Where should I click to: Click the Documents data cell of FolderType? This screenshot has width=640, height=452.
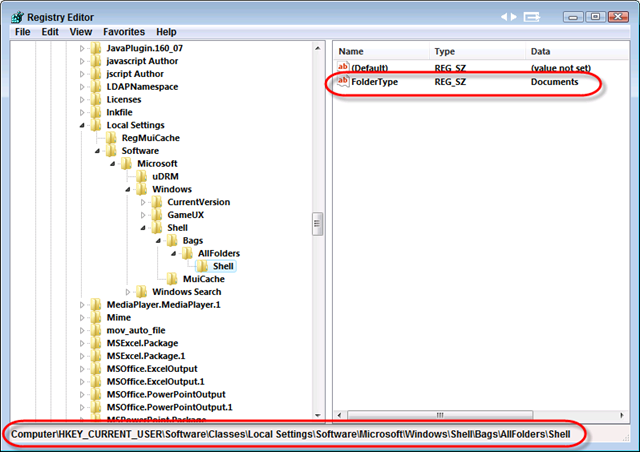pyautogui.click(x=554, y=82)
